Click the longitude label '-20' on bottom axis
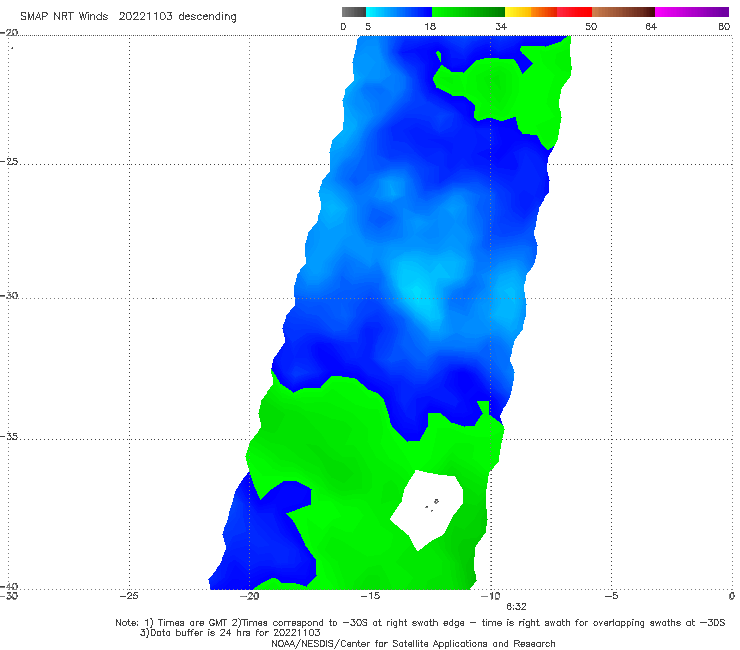The image size is (740, 650). coord(249,596)
